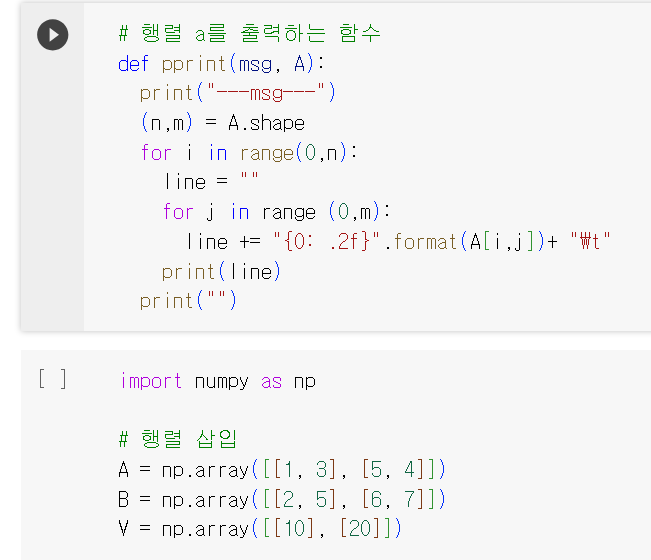
Task: Click the 'line +=' format statement
Action: click(398, 242)
